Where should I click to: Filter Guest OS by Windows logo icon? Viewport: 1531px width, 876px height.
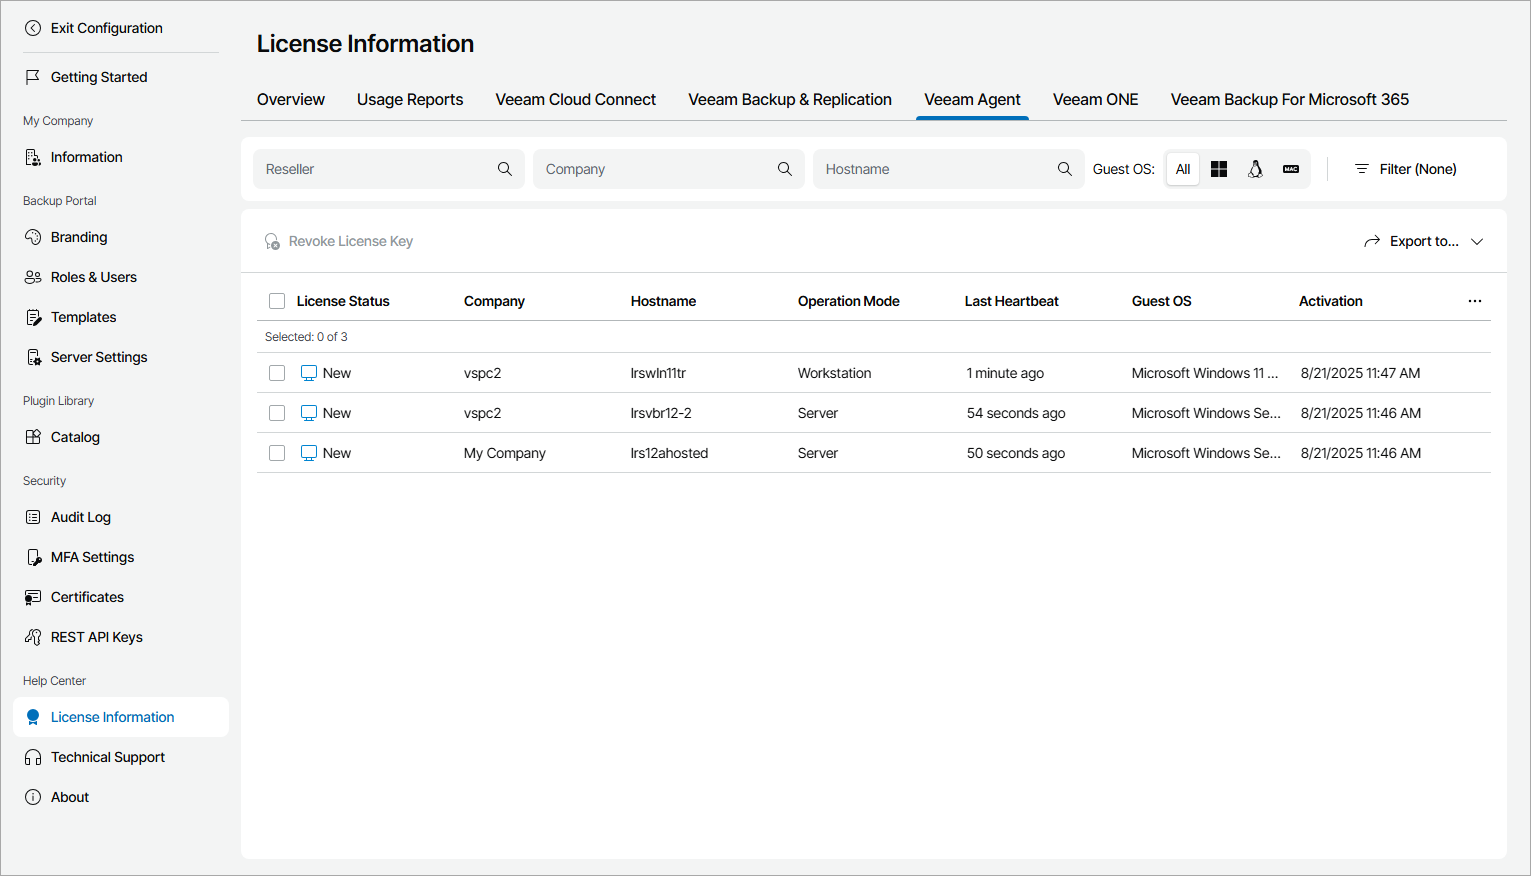tap(1219, 168)
